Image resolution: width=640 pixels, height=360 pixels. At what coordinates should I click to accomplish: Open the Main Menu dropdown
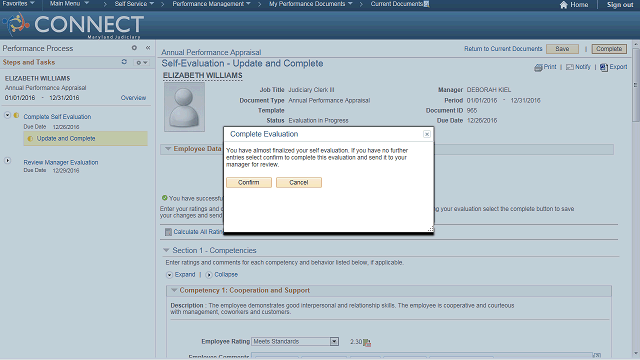tap(69, 4)
